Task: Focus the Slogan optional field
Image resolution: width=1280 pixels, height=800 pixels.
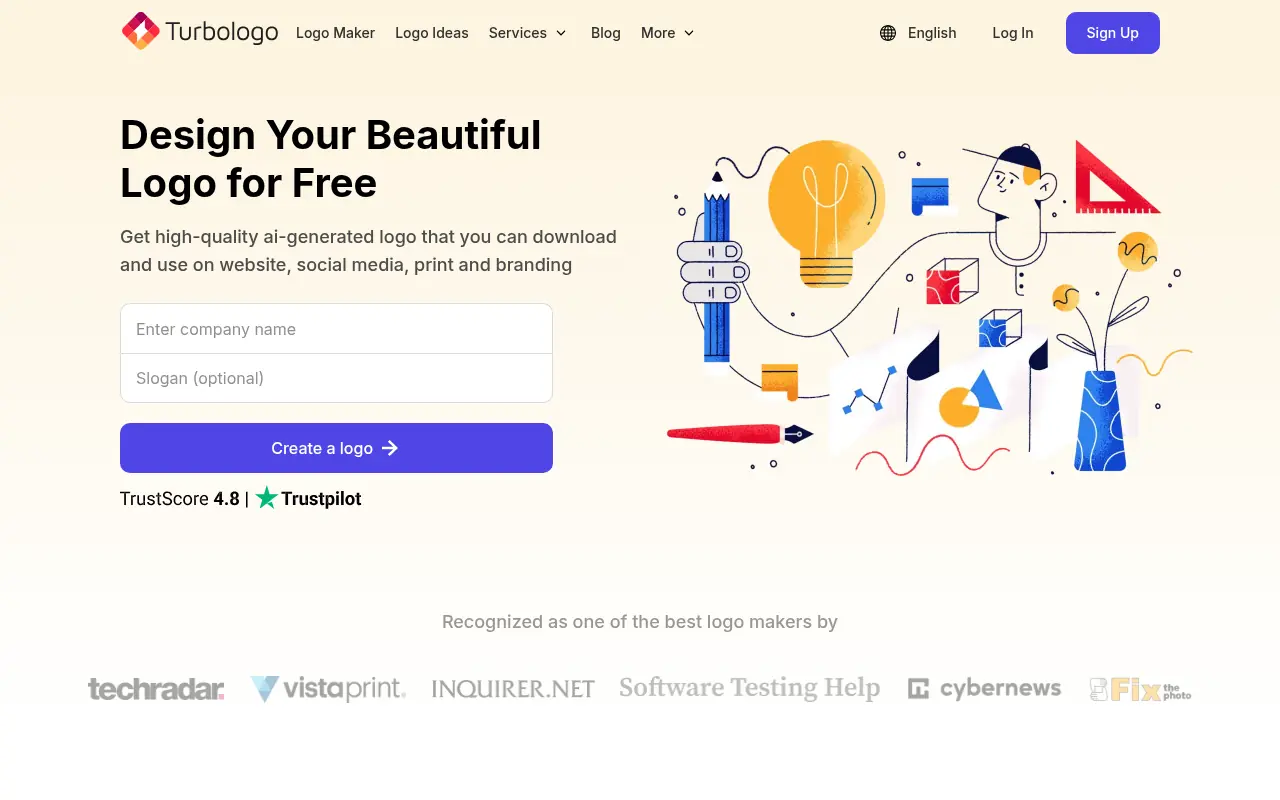Action: tap(336, 378)
